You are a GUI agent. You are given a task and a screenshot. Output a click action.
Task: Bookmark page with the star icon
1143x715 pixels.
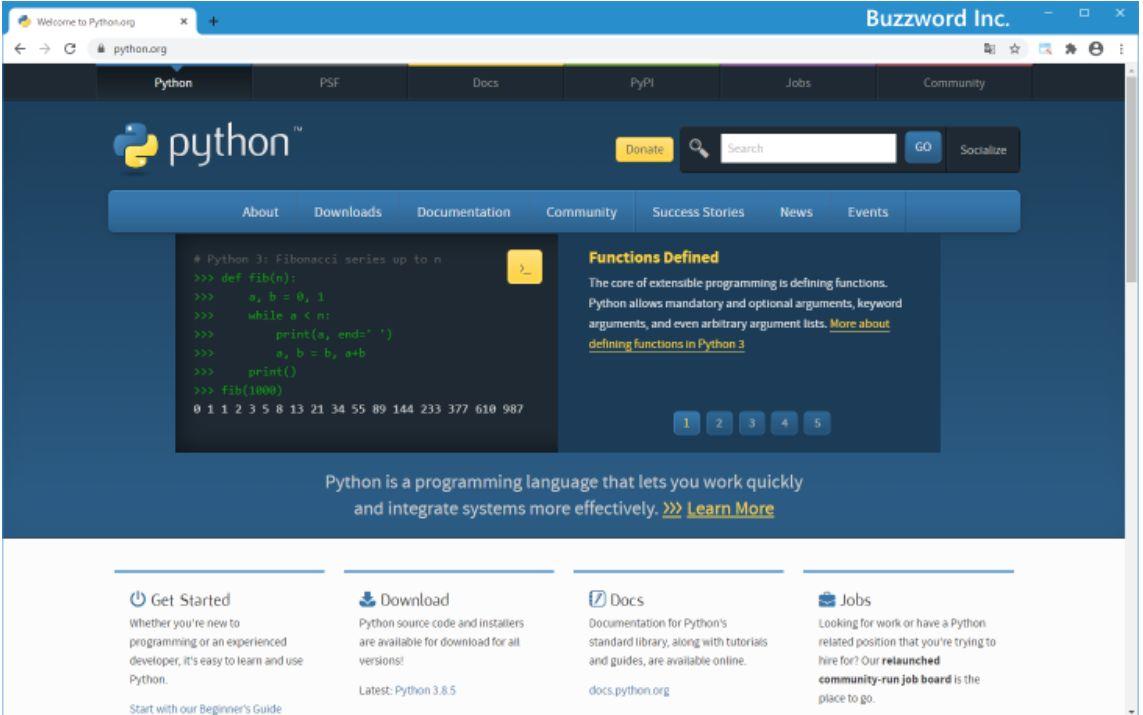1015,49
